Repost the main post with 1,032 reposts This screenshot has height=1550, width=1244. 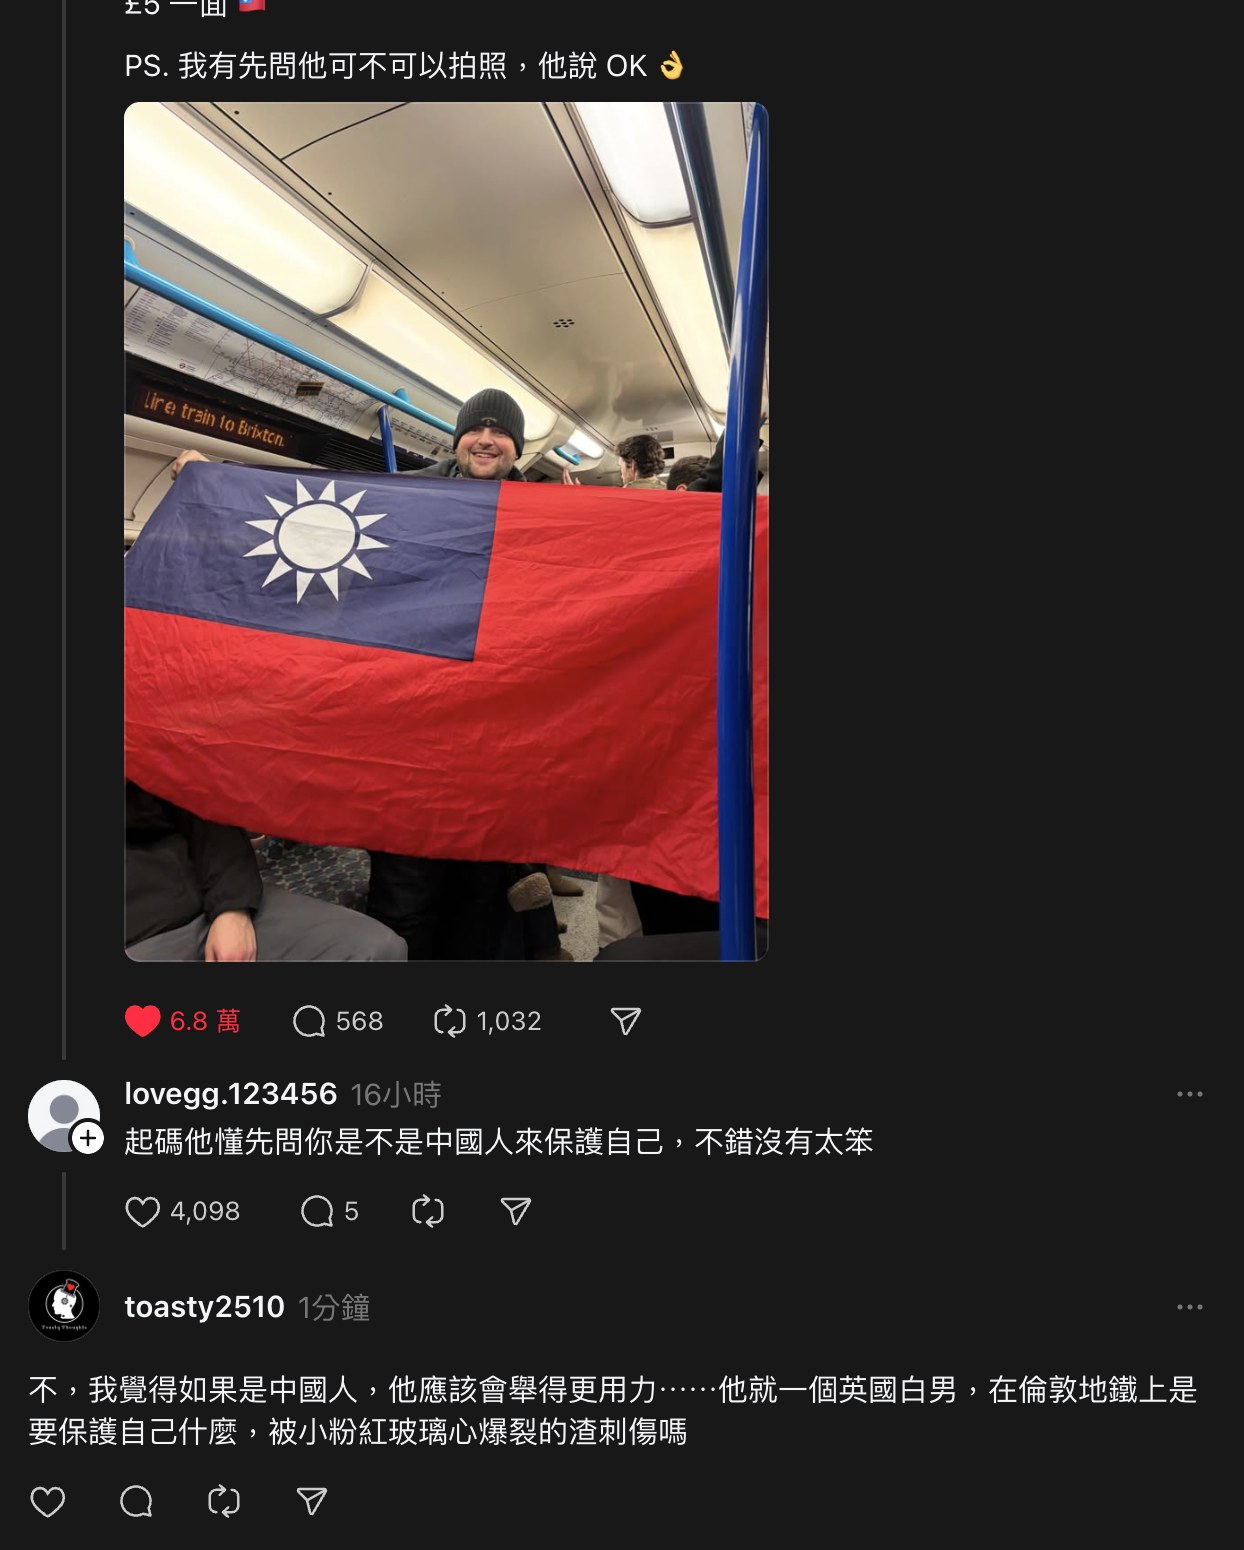point(487,1021)
